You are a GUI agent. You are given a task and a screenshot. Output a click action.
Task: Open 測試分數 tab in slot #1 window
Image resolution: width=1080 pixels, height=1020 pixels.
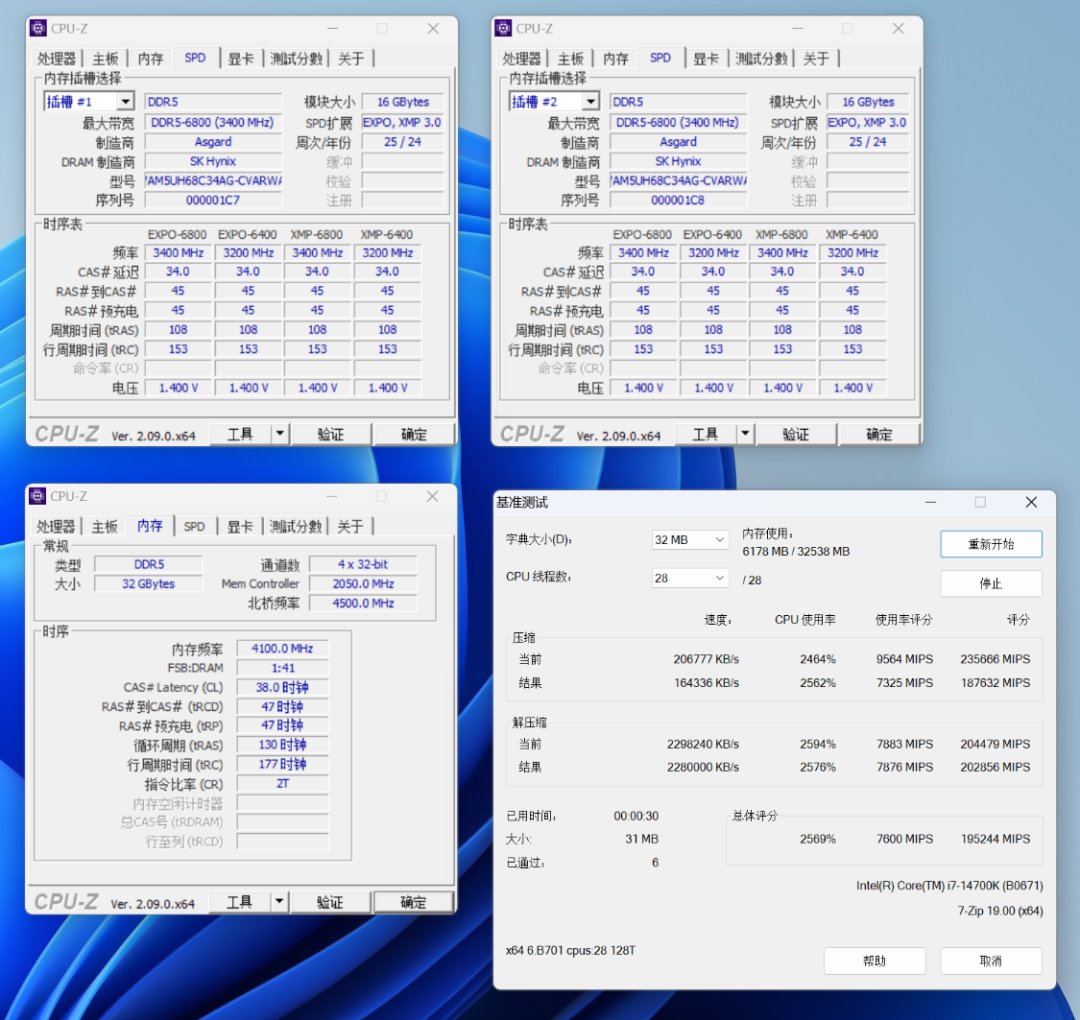296,59
